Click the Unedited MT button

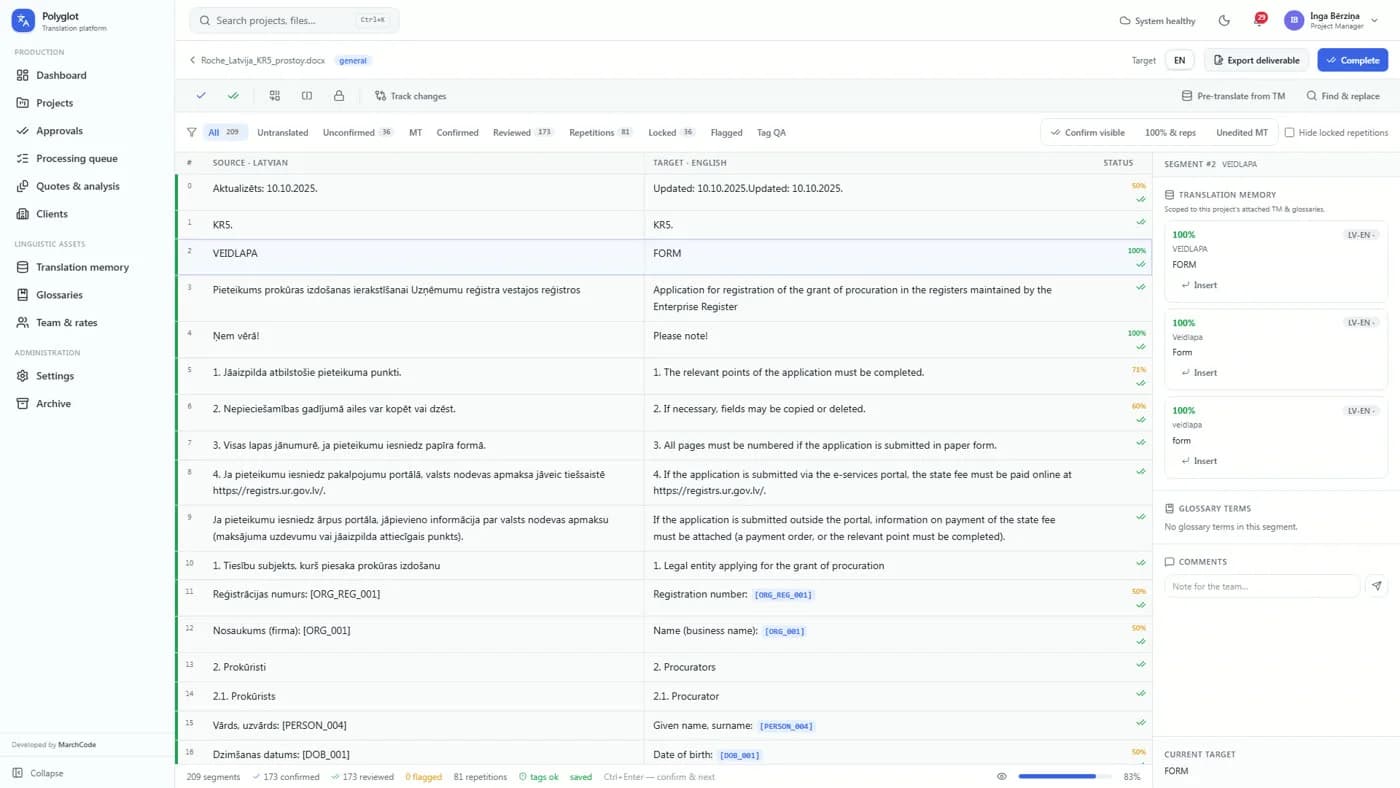tap(1241, 132)
